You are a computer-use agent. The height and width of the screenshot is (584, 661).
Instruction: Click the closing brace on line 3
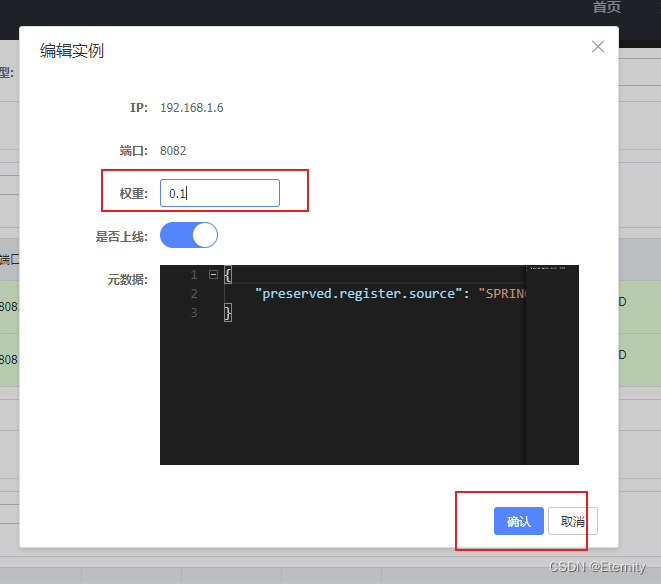228,313
